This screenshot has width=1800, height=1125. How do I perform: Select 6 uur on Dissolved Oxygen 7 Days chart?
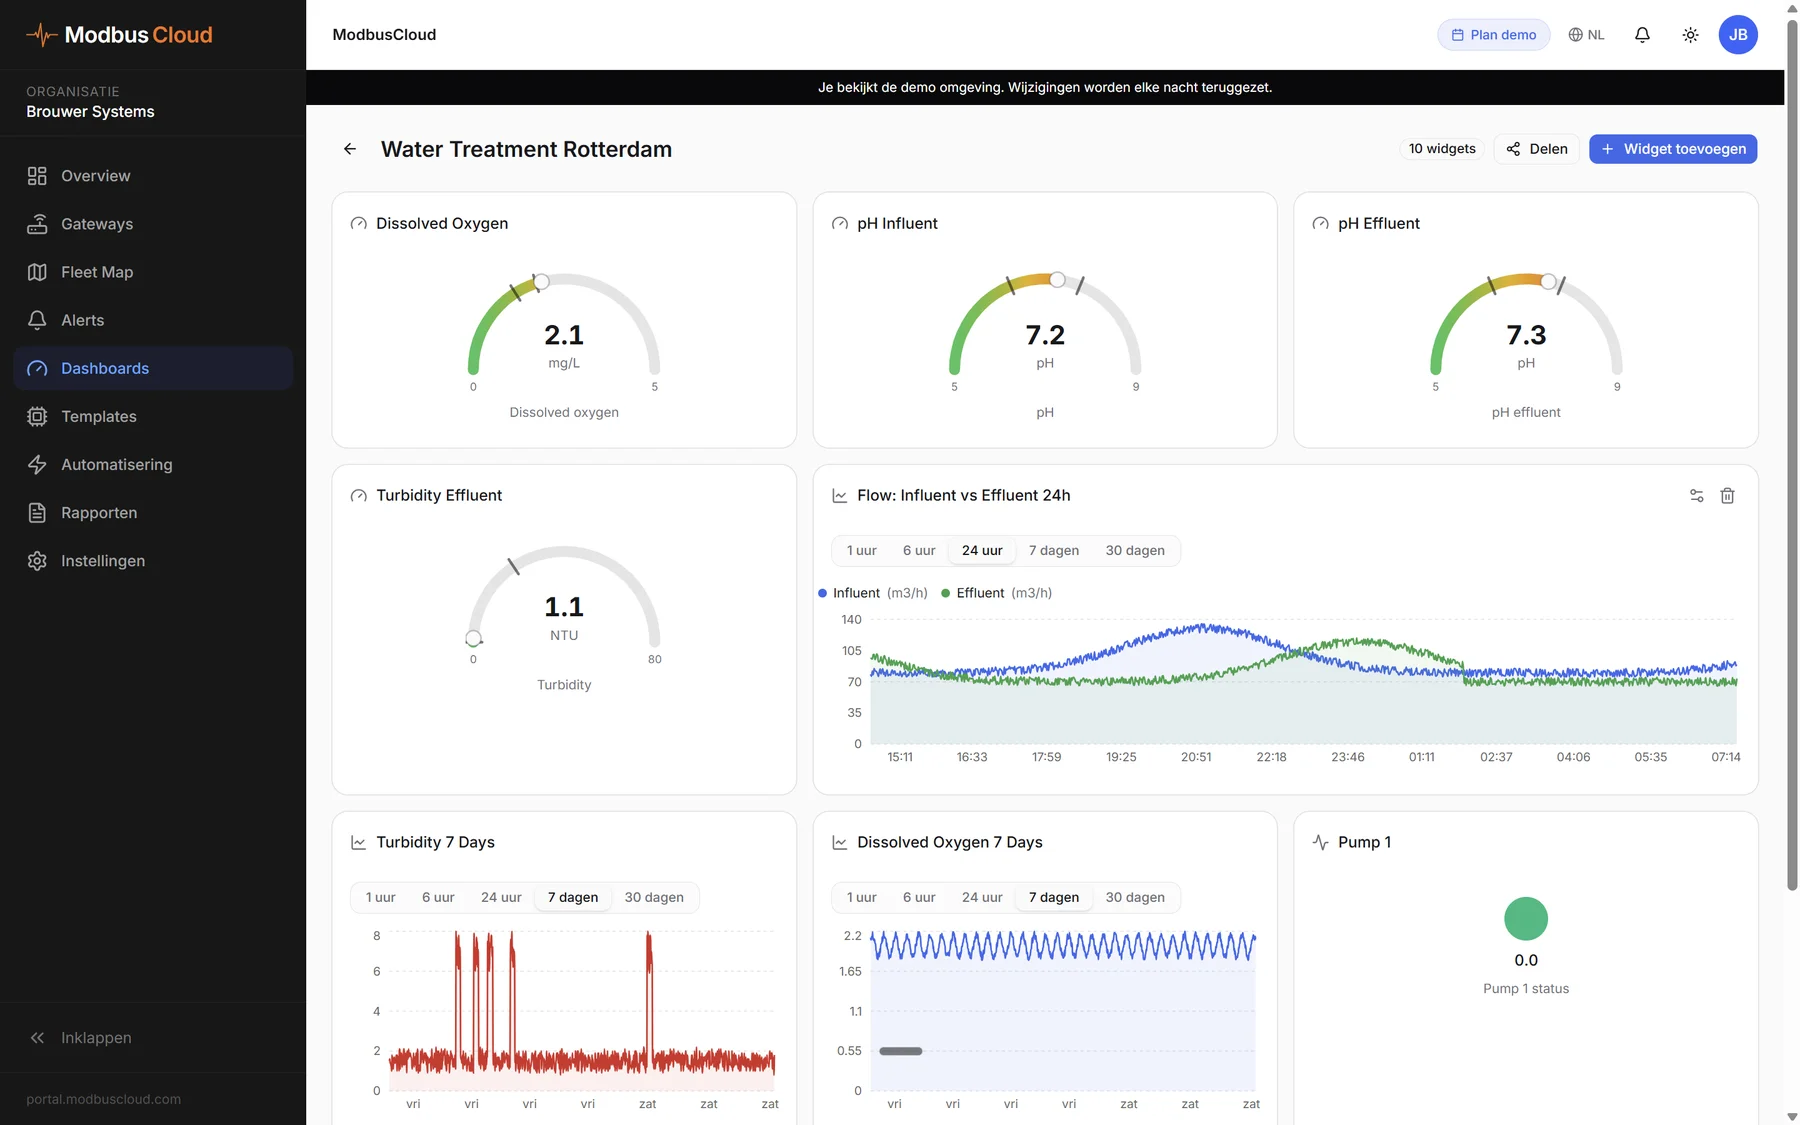[x=919, y=898]
